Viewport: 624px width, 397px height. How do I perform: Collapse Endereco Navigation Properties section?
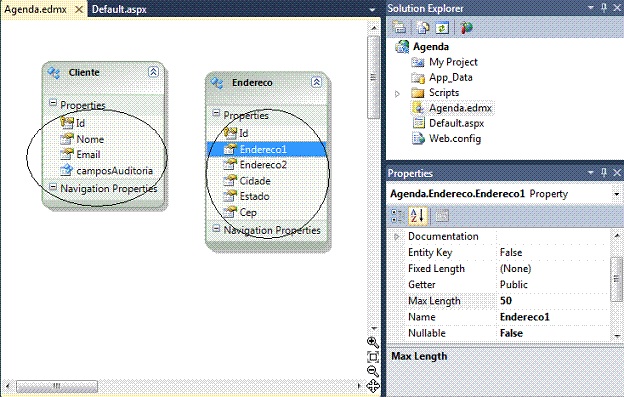pos(216,228)
